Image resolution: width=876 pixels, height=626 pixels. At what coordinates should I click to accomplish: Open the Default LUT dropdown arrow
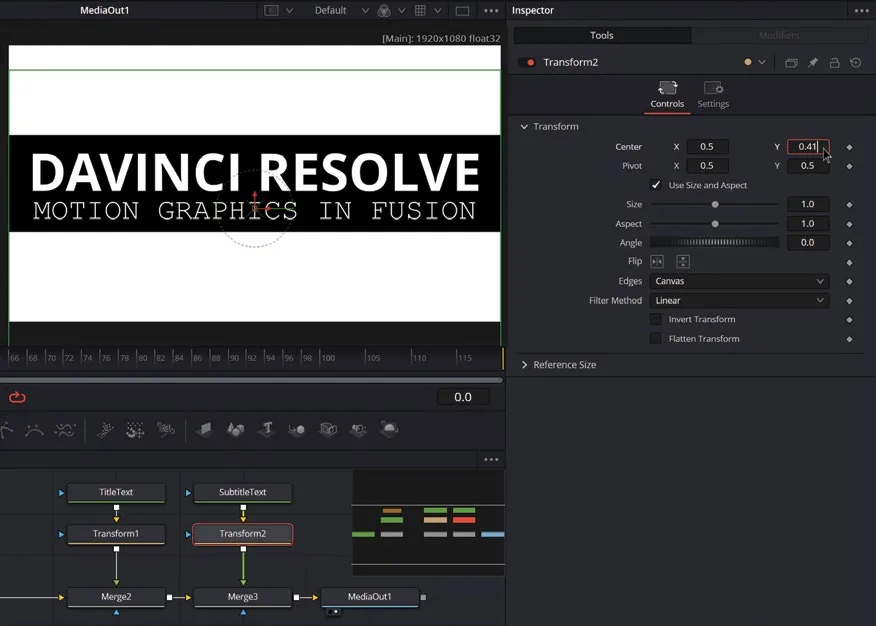pos(365,11)
